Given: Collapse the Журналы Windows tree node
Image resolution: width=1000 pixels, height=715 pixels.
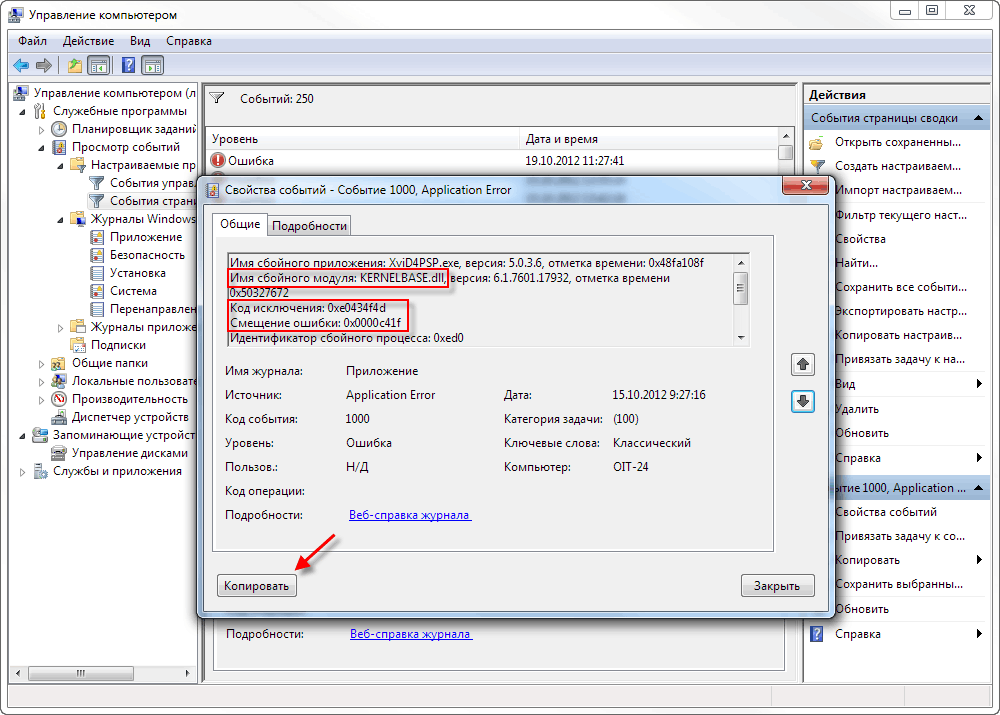Looking at the screenshot, I should pyautogui.click(x=60, y=219).
